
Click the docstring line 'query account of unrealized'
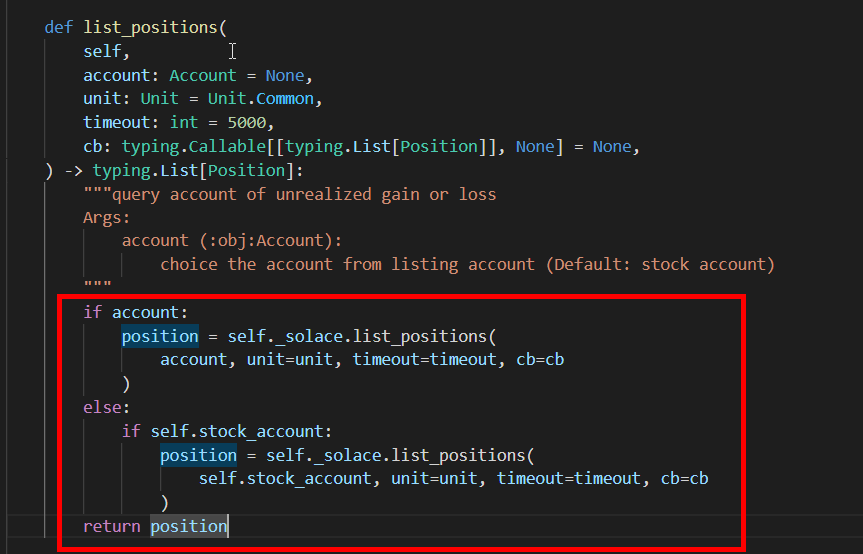(x=242, y=194)
